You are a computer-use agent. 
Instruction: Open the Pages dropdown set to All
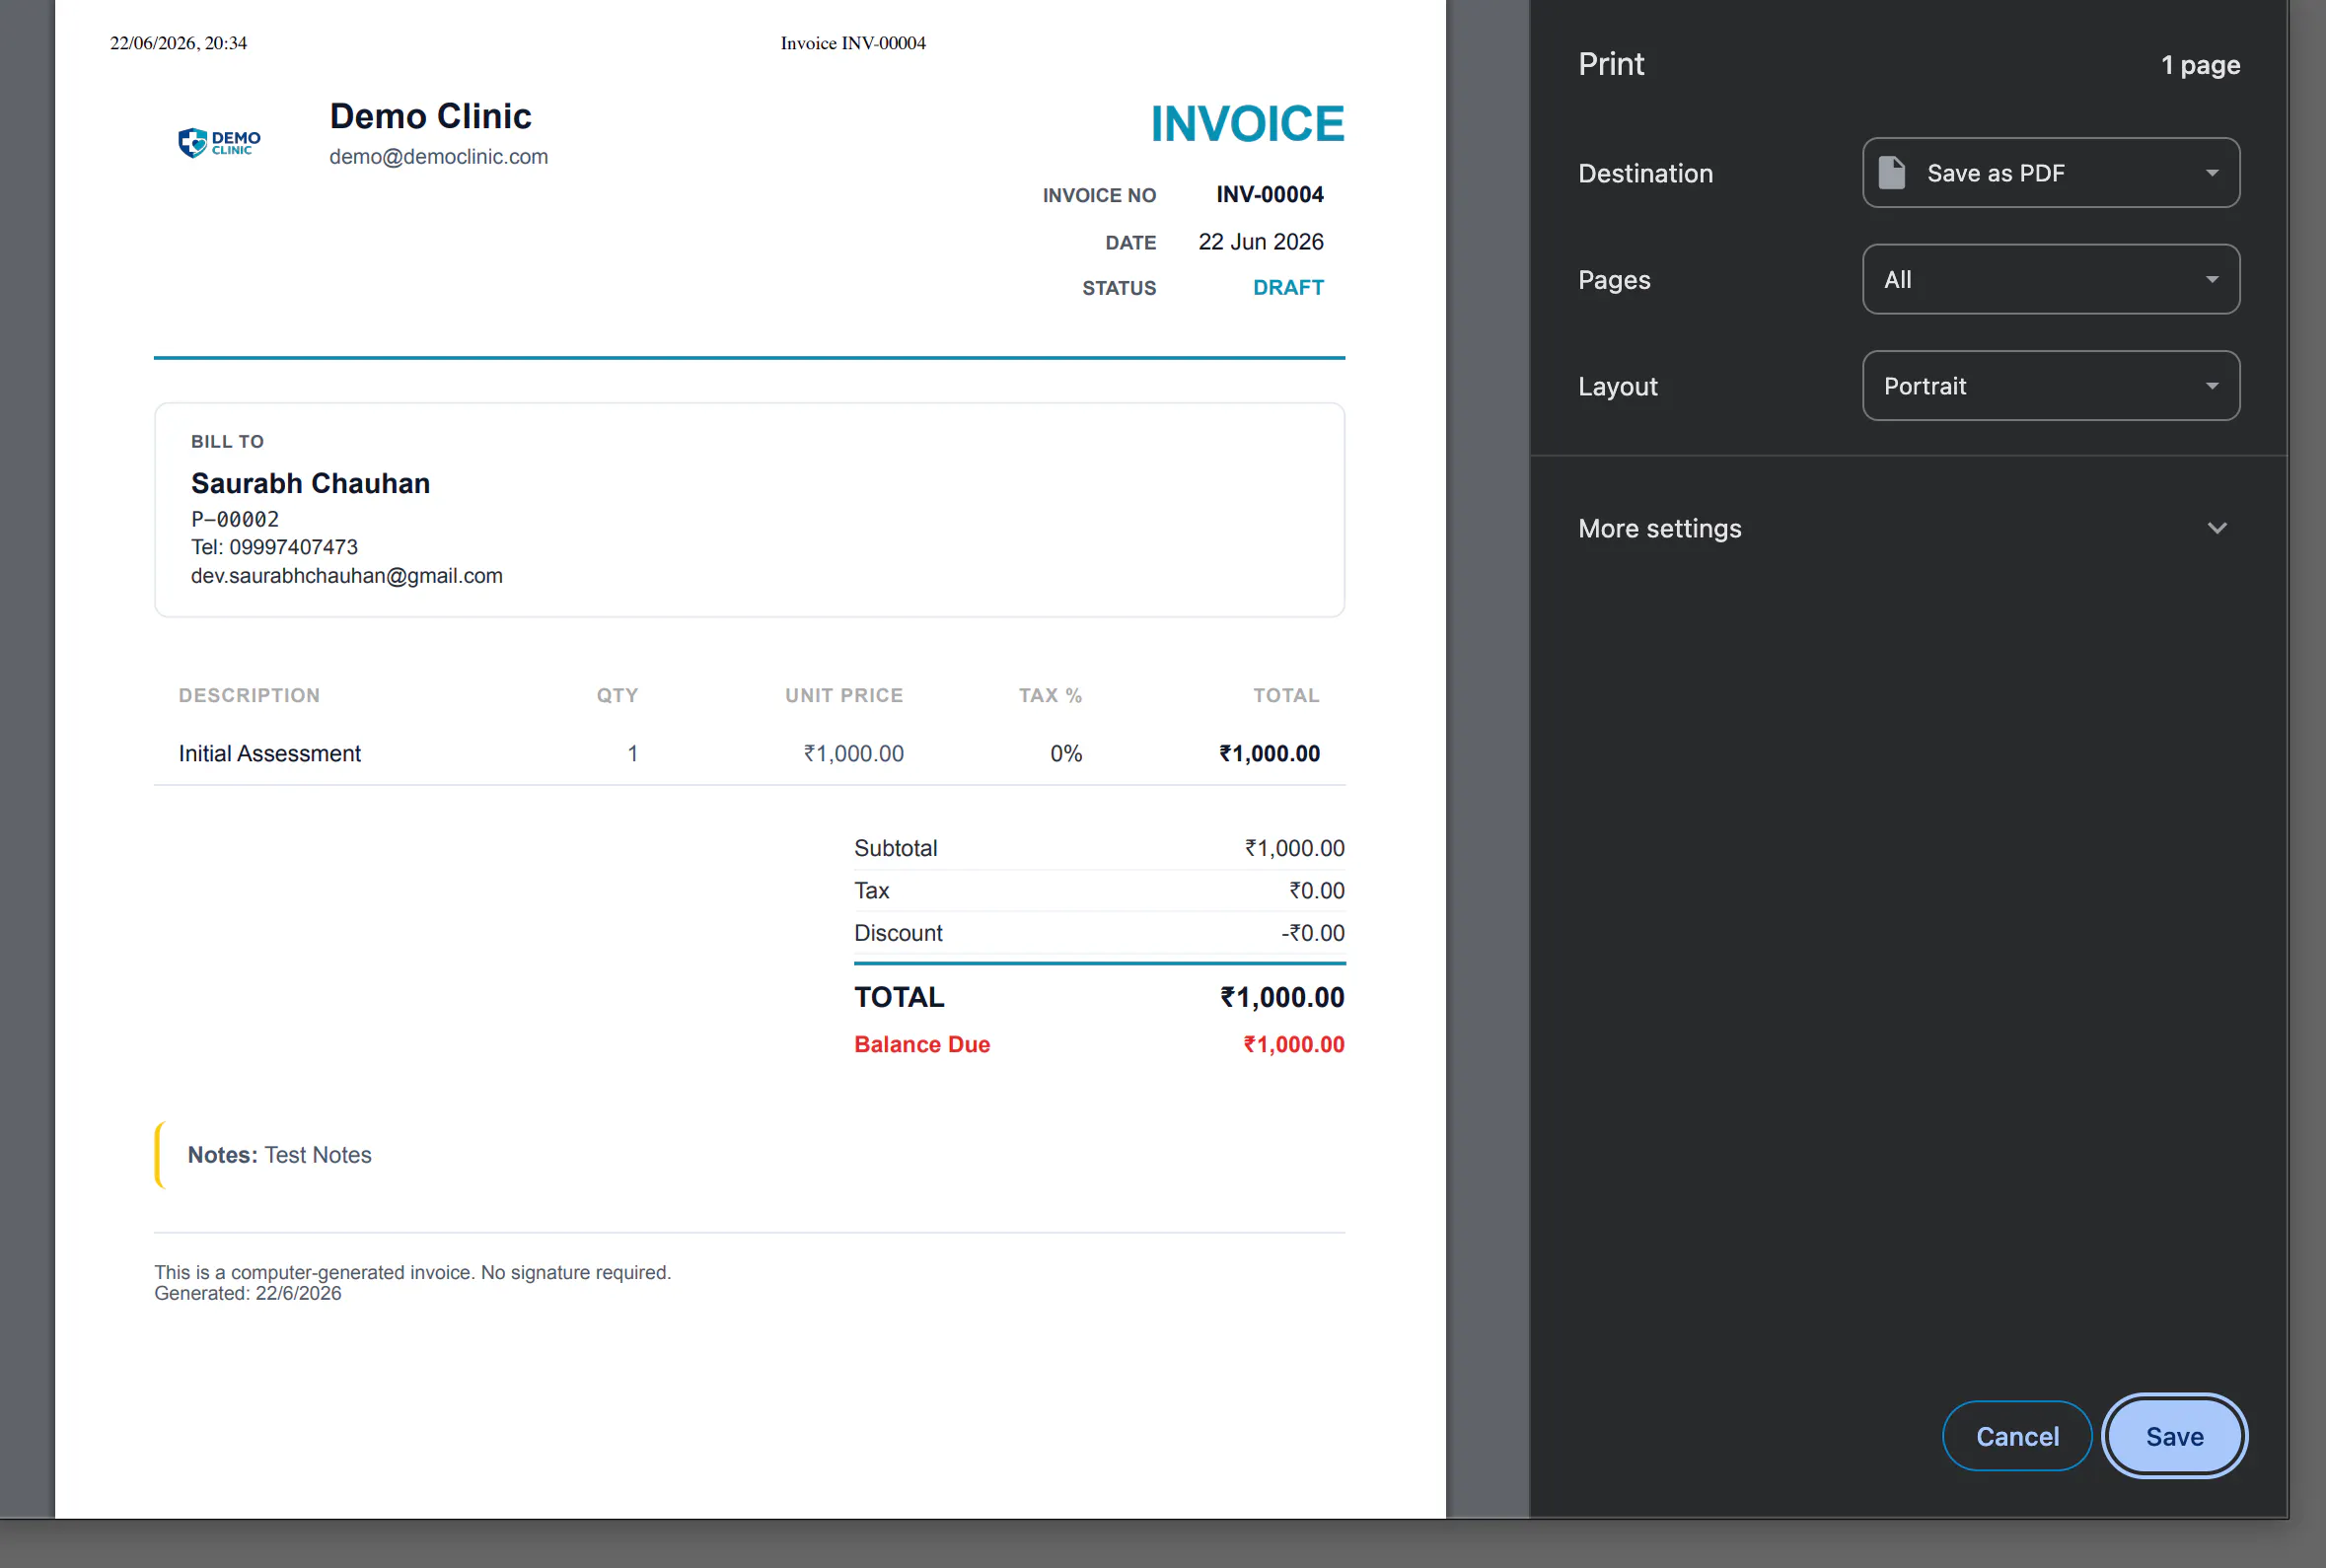(2050, 279)
